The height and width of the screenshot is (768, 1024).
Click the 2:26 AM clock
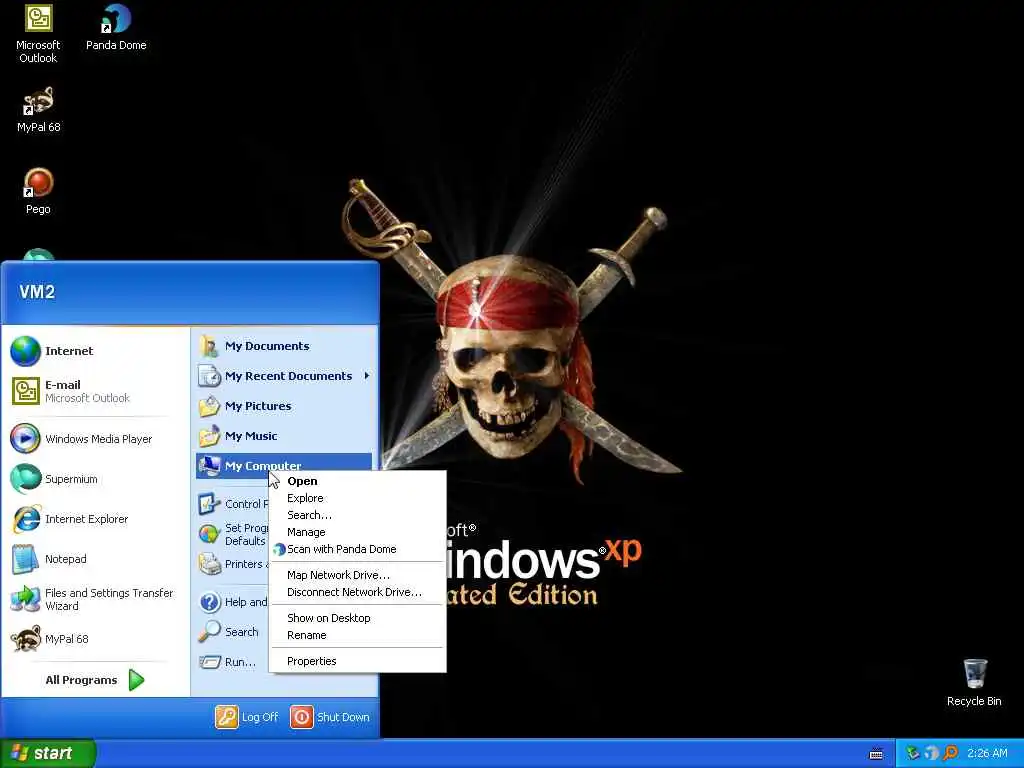987,753
